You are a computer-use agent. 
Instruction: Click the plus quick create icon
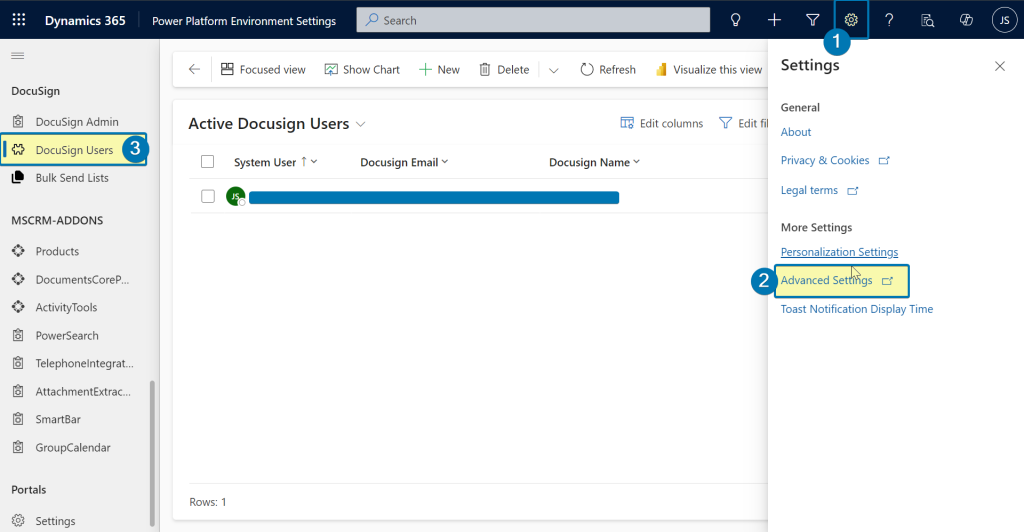(774, 20)
